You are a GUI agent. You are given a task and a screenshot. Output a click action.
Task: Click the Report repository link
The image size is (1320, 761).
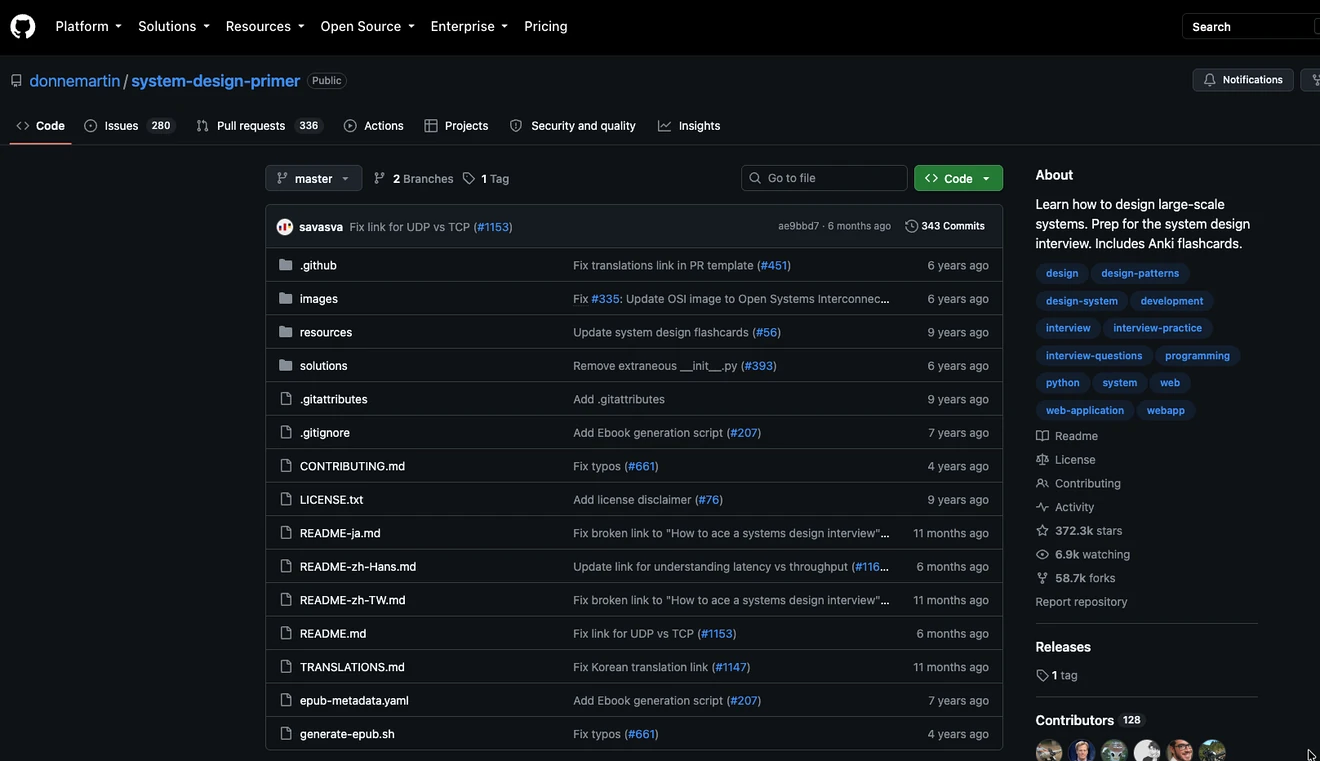[1081, 602]
